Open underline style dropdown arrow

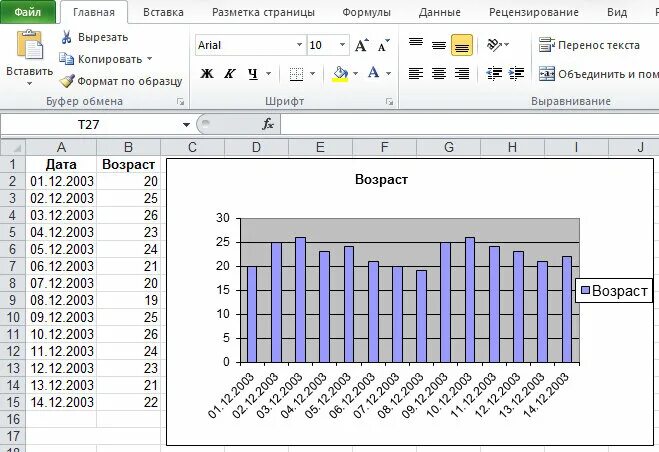tap(268, 74)
